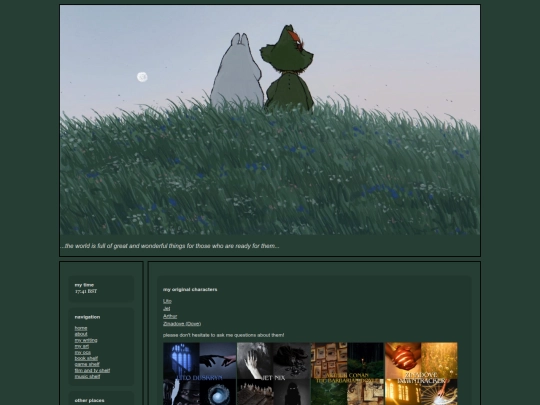The image size is (540, 405).
Task: Click the 'navigation' sidebar heading
Action: (x=87, y=317)
